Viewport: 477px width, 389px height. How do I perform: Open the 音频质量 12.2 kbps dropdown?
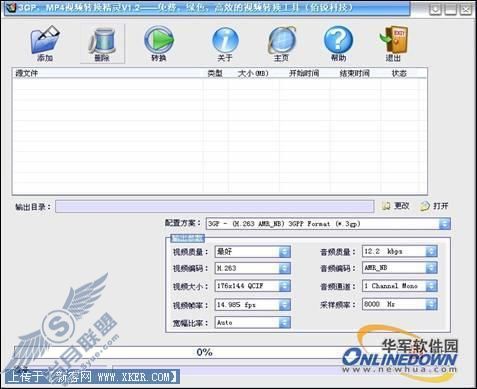coord(431,251)
